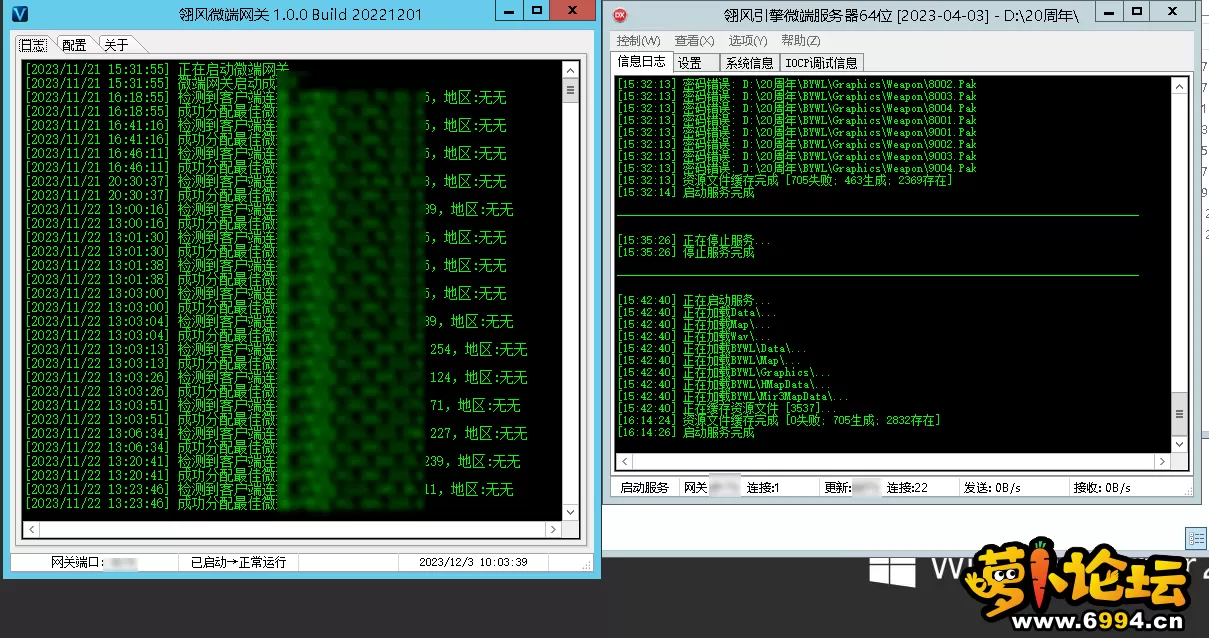The image size is (1209, 638).
Task: Click the 16:14:26 启动服务完成 log line
Action: coord(686,432)
